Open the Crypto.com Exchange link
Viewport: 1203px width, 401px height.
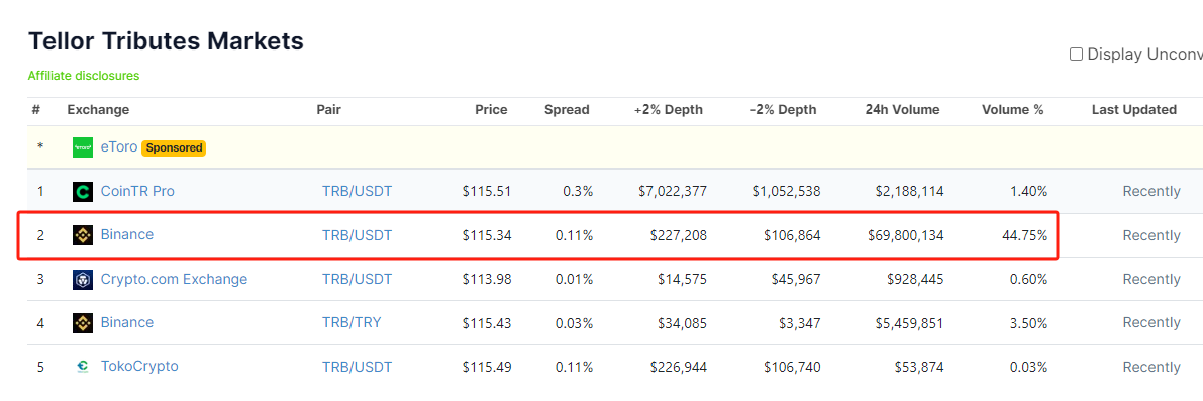[x=174, y=279]
